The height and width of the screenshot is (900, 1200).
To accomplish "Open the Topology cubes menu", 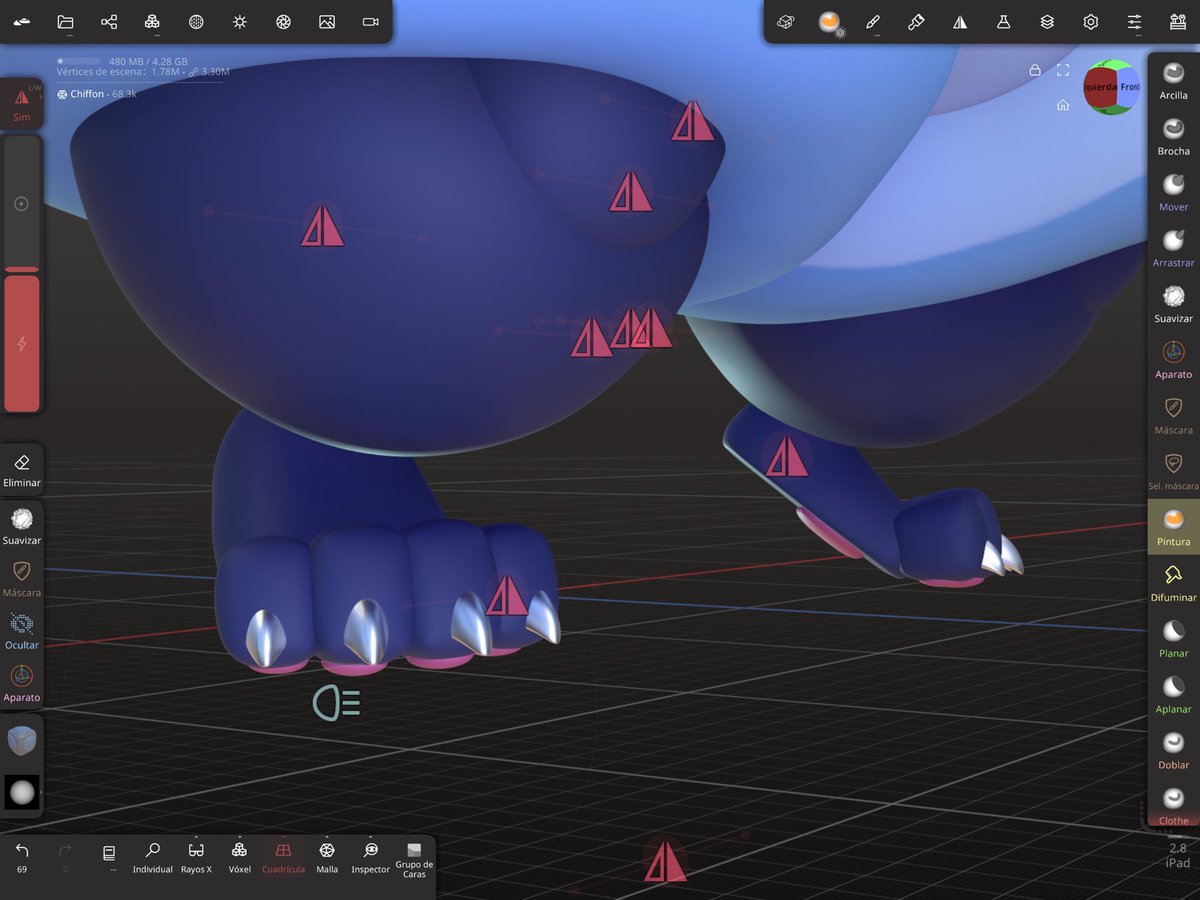I will [152, 21].
